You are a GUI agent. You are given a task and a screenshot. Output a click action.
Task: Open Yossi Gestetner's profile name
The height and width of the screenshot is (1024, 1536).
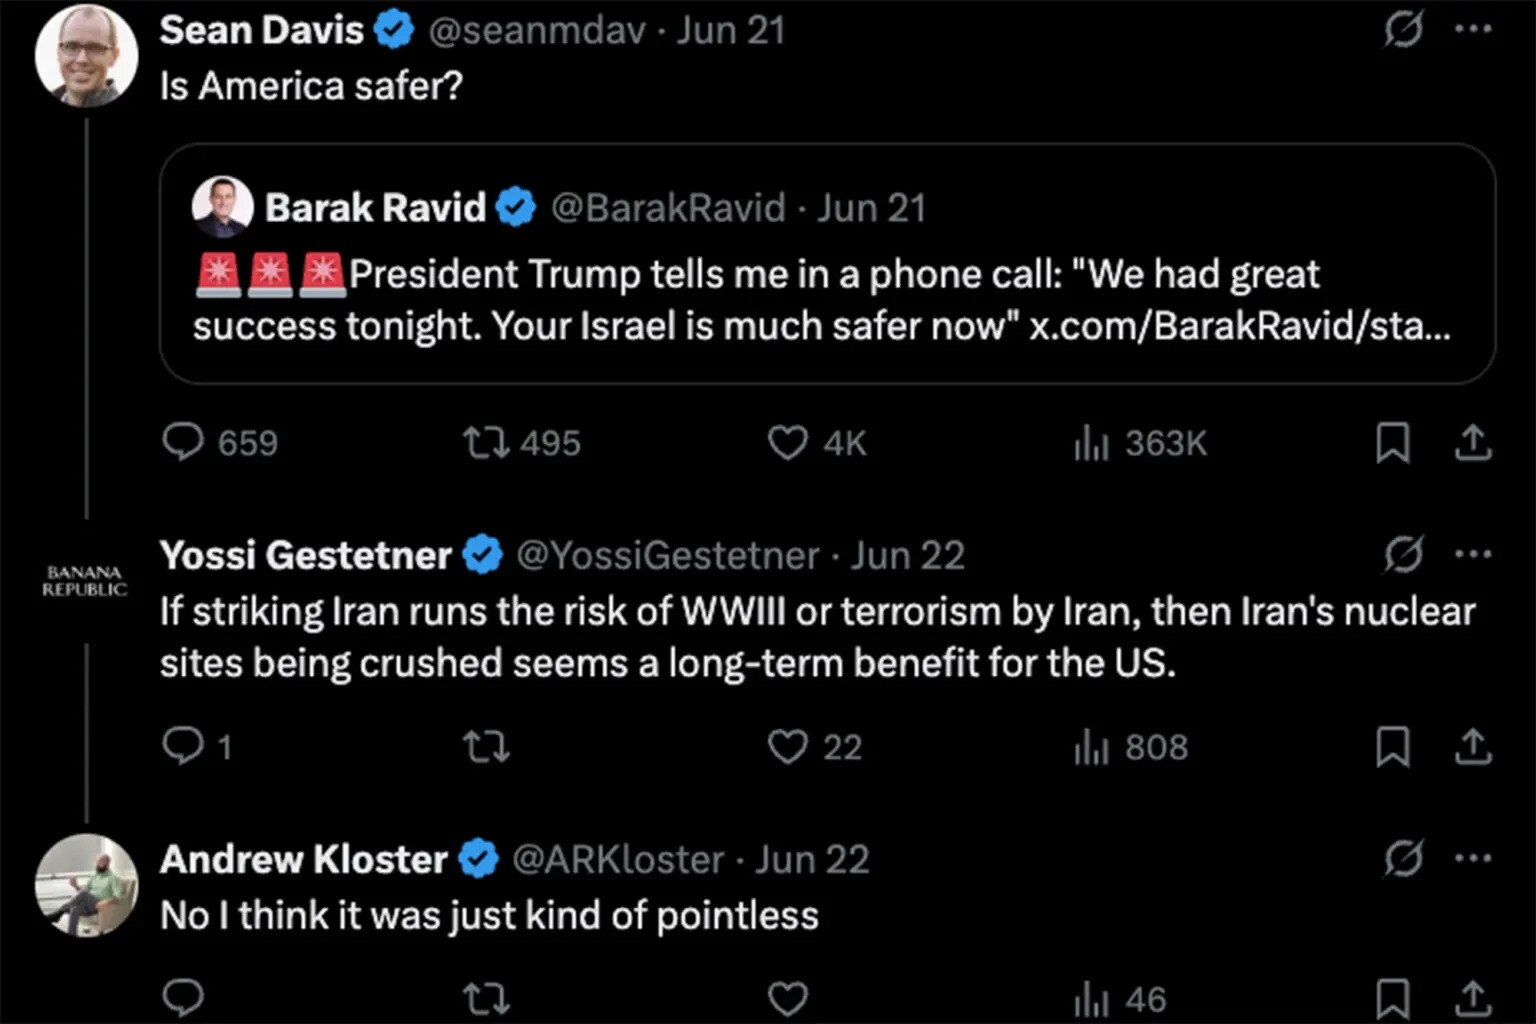point(306,555)
